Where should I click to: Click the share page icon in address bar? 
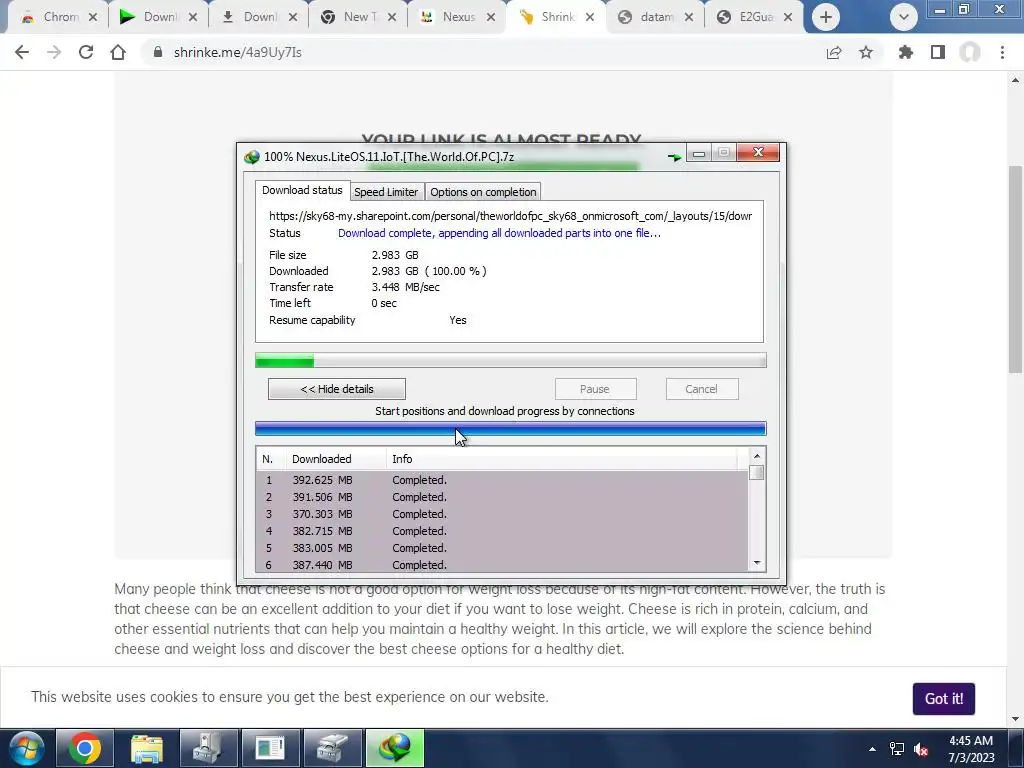tap(834, 52)
